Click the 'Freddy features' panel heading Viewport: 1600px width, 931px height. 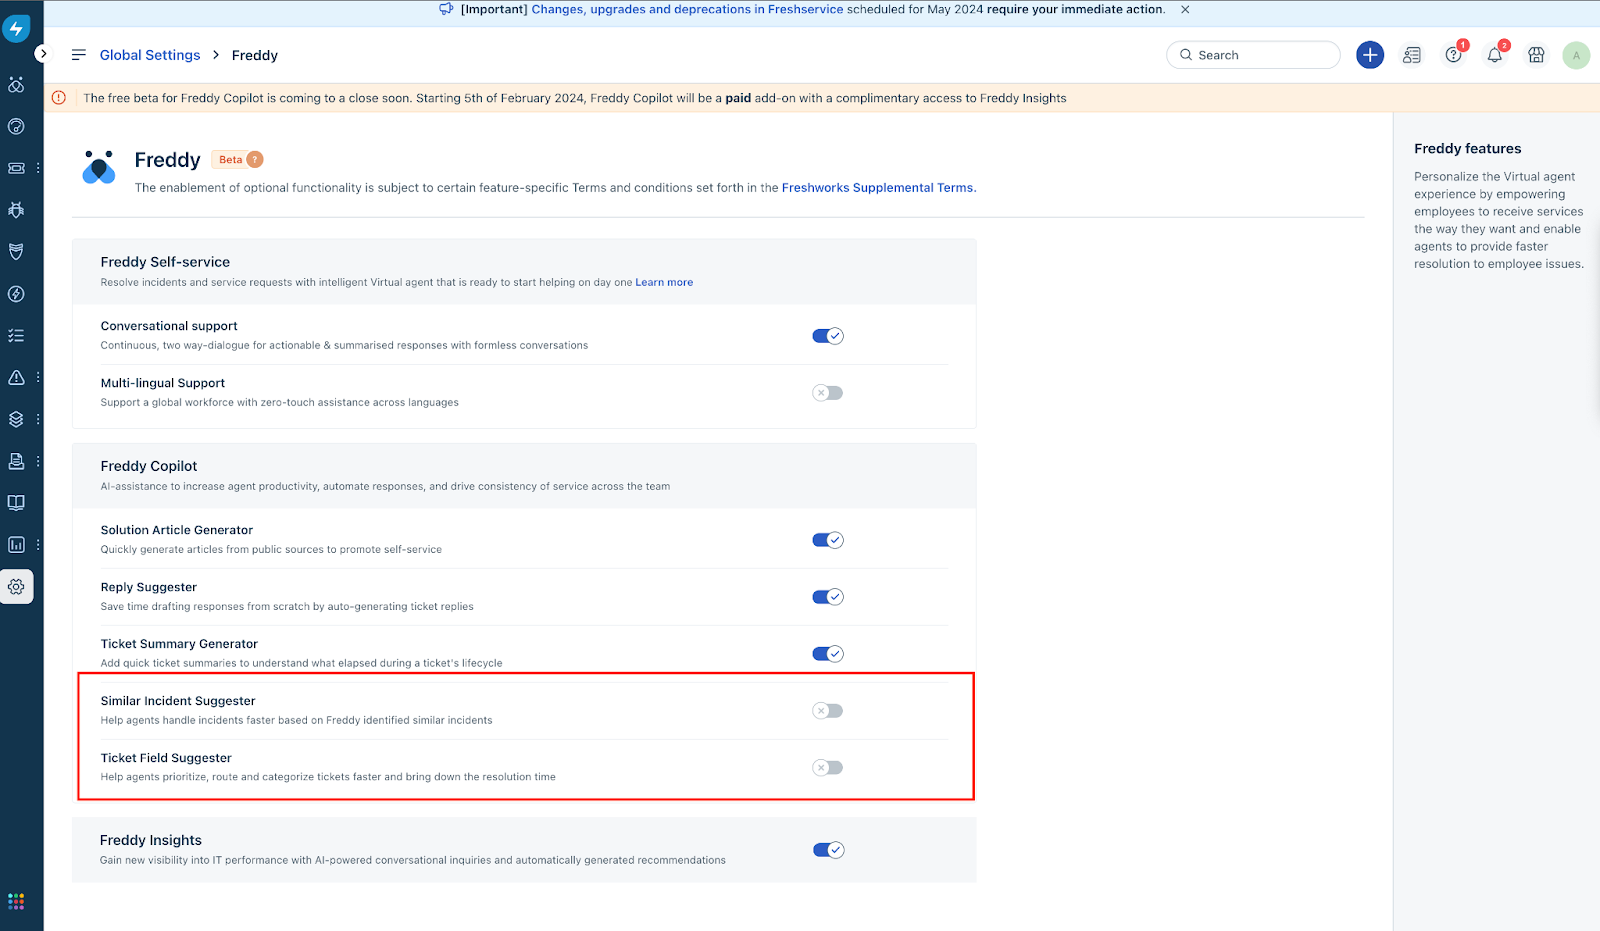pyautogui.click(x=1468, y=148)
